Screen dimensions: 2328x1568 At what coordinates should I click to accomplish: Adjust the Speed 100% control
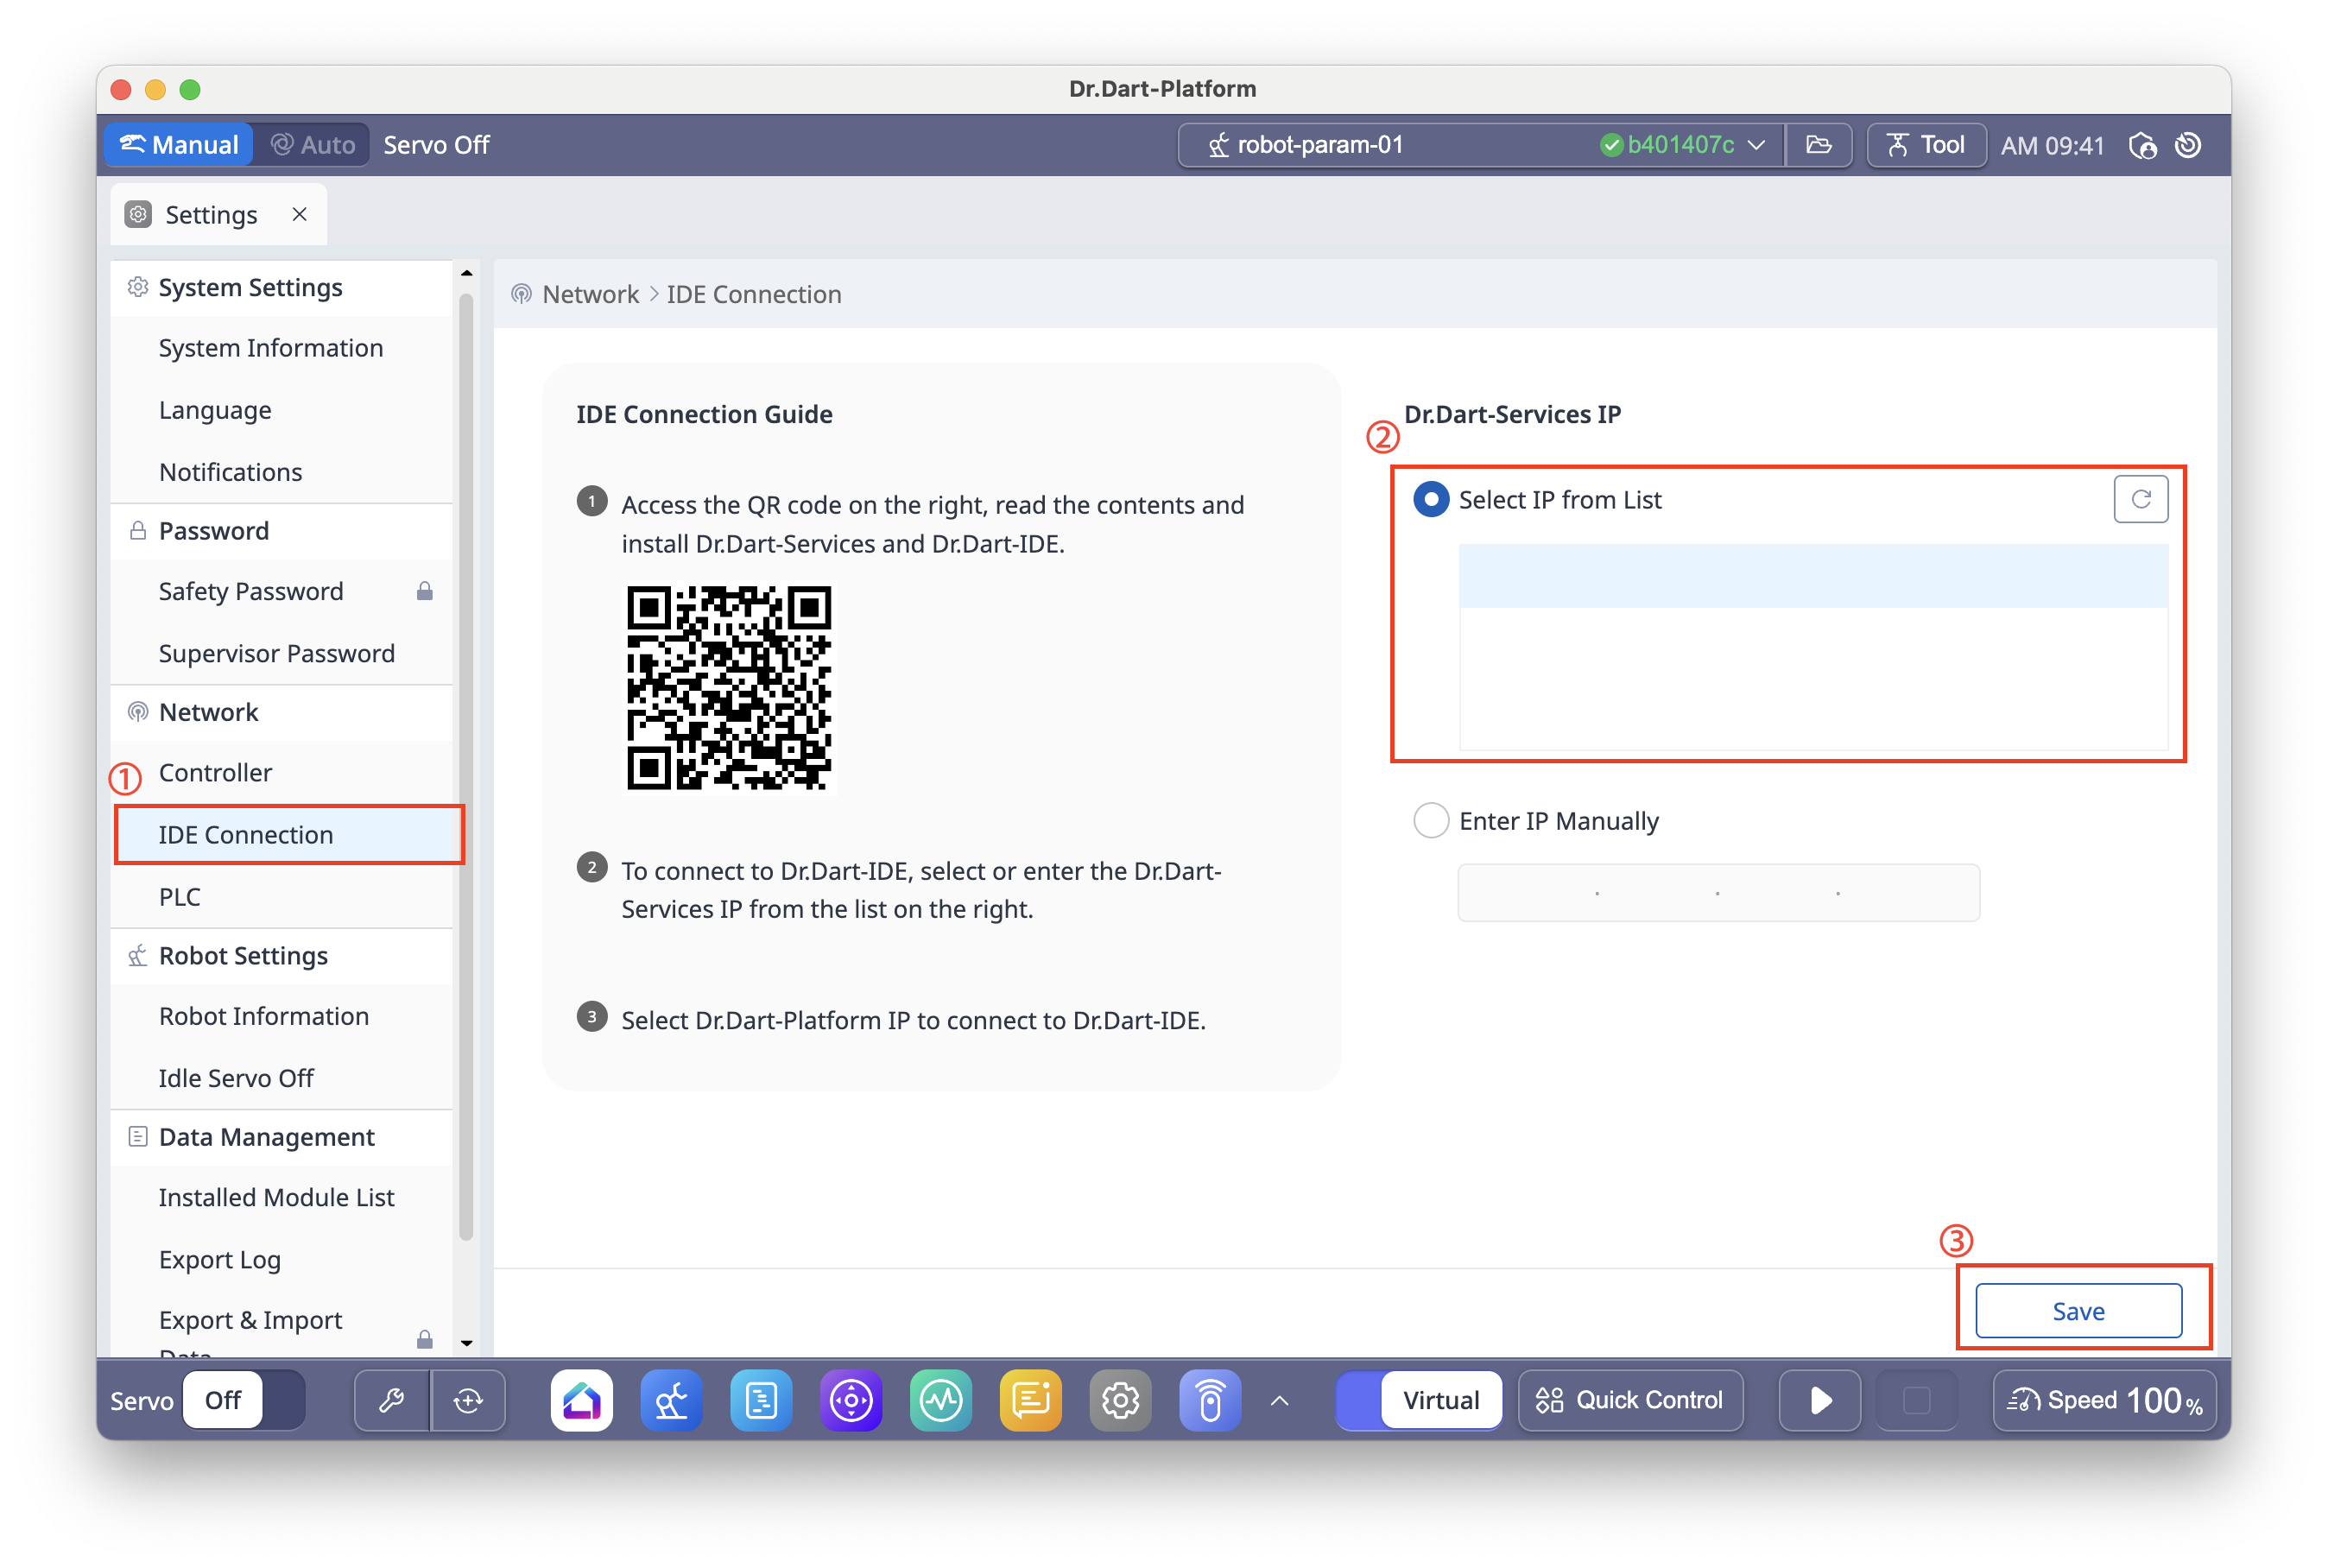[2104, 1400]
